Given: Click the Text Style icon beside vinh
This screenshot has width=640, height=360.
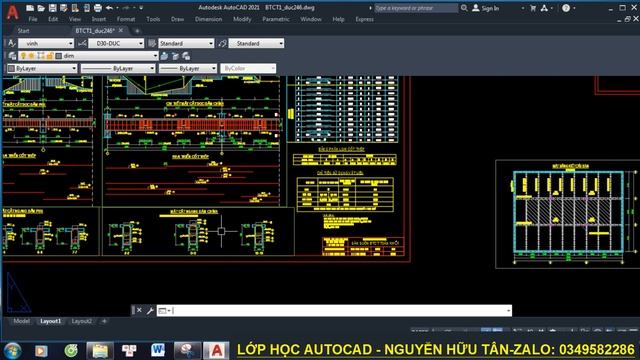Looking at the screenshot, I should point(12,43).
